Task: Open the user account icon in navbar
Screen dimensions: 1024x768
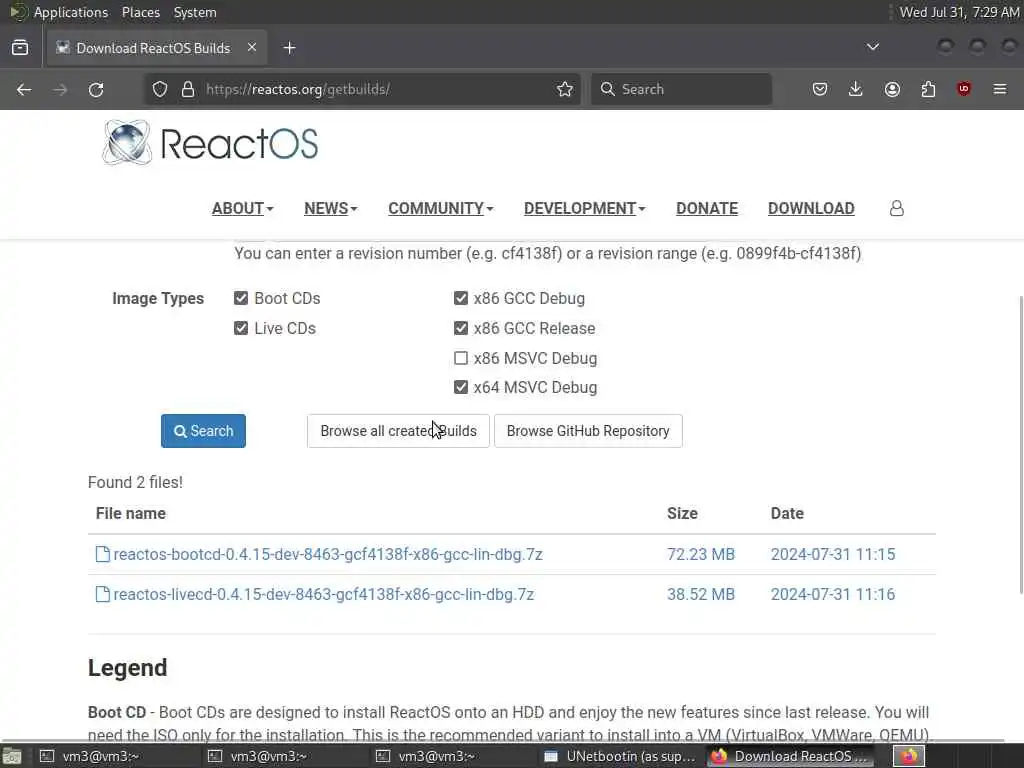Action: [x=897, y=208]
